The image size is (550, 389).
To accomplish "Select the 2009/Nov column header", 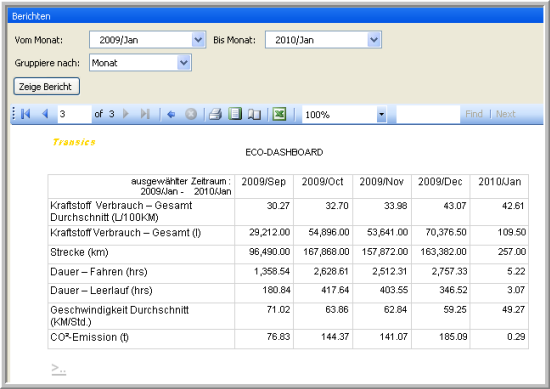I will 382,182.
